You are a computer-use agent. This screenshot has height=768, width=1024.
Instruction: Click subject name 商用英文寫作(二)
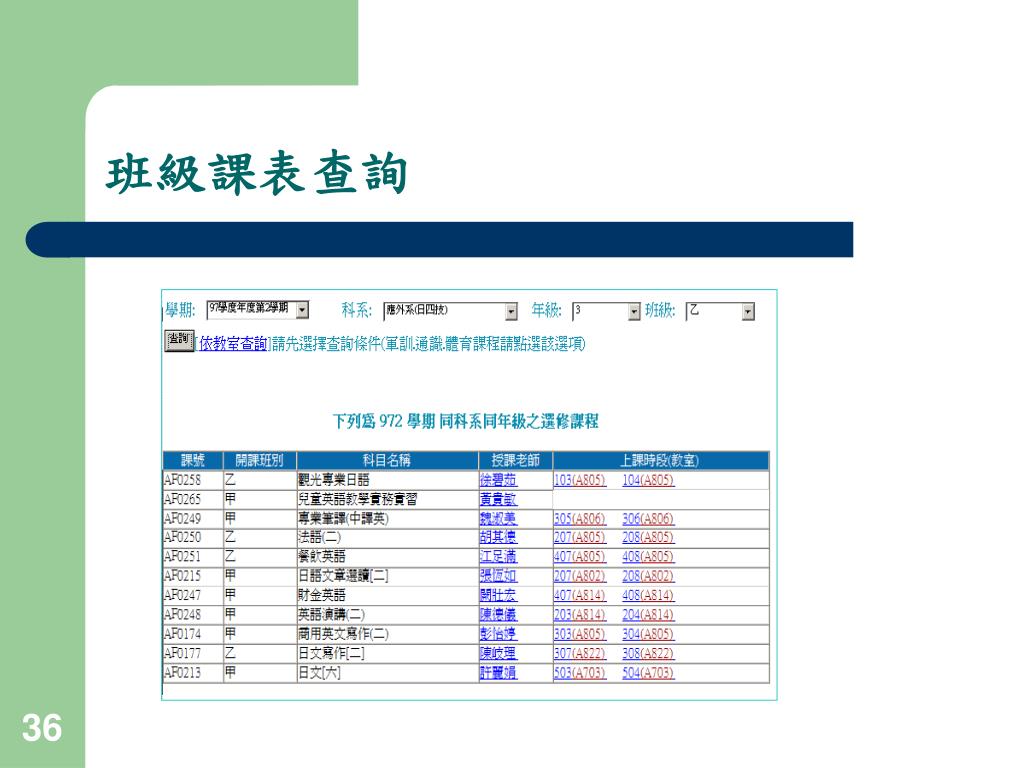coord(344,634)
